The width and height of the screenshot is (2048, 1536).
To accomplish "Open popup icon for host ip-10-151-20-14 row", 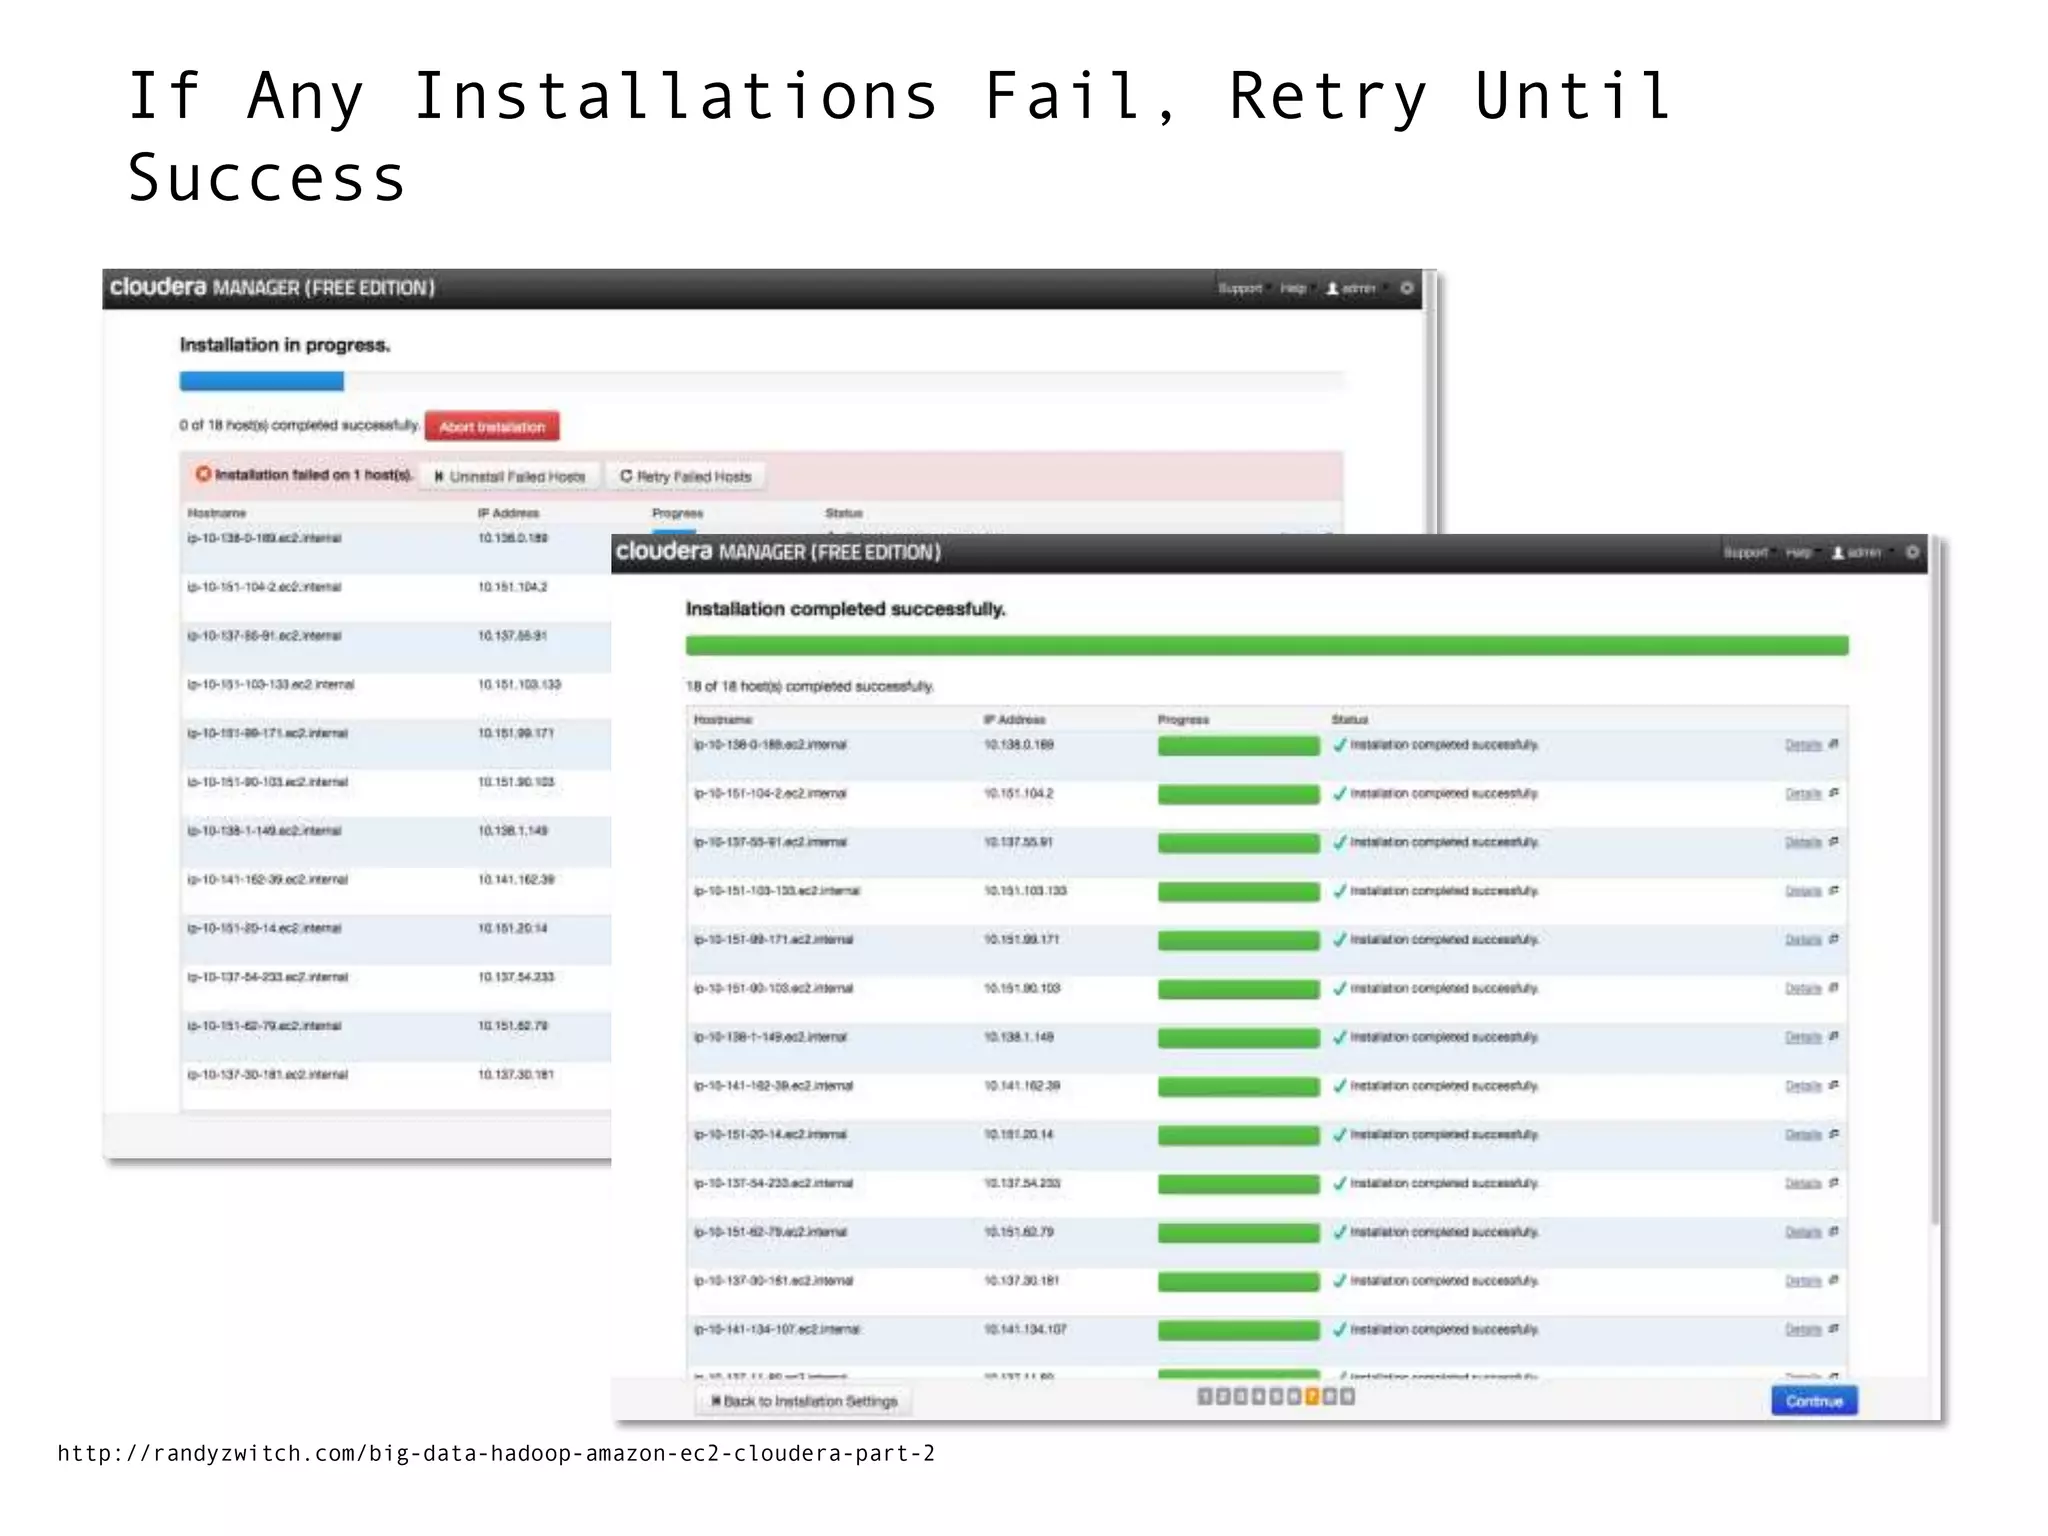I will [1833, 1134].
